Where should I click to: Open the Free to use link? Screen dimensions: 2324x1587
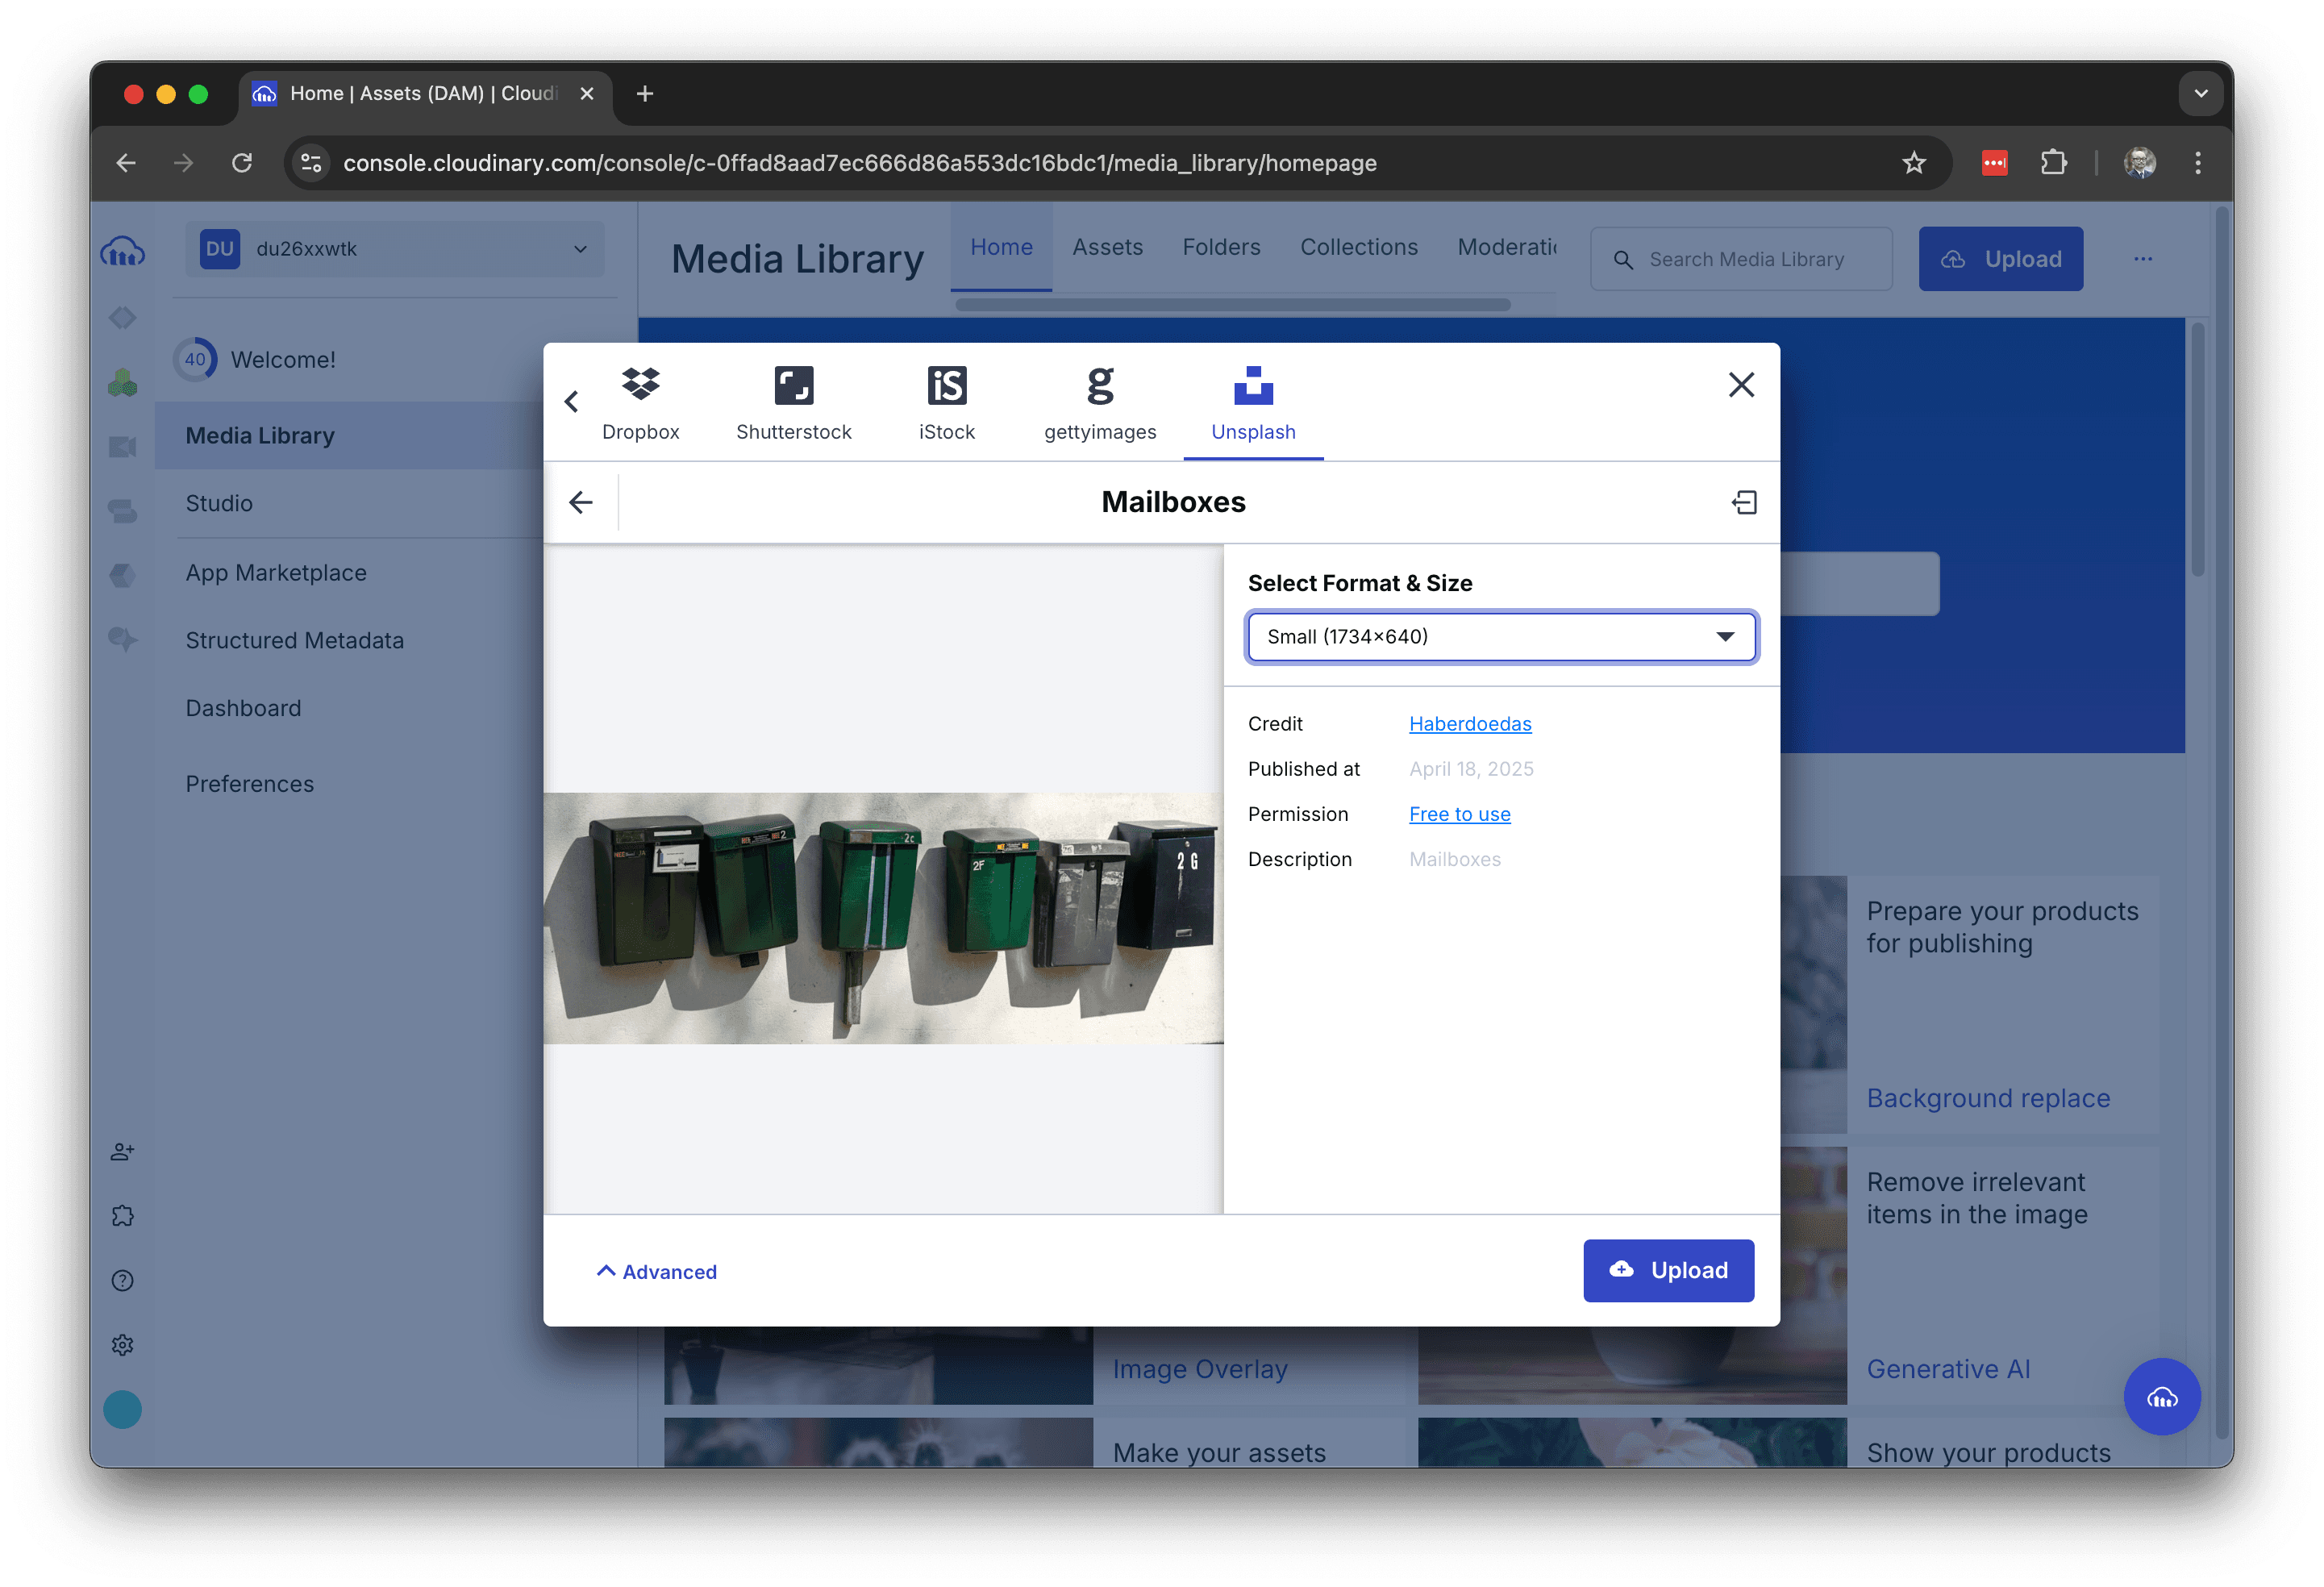(1459, 814)
